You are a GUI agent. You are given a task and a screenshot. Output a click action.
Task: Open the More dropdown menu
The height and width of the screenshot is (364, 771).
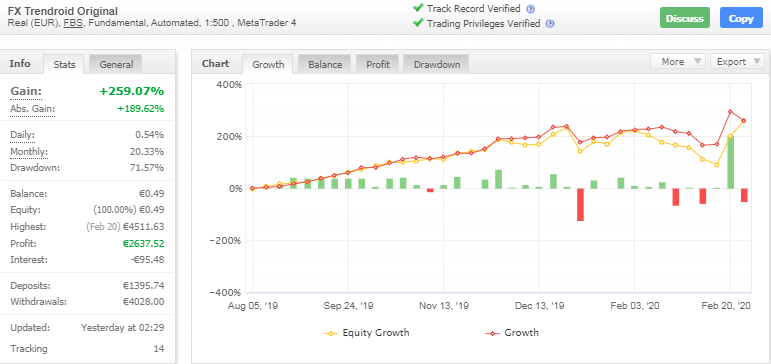[678, 61]
